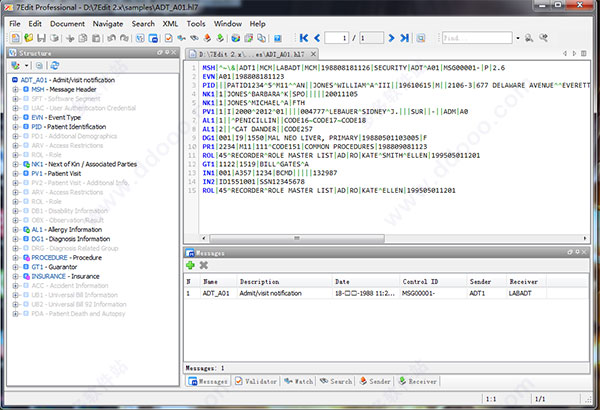The image size is (600, 410).
Task: Click the current message number field
Action: 336,38
